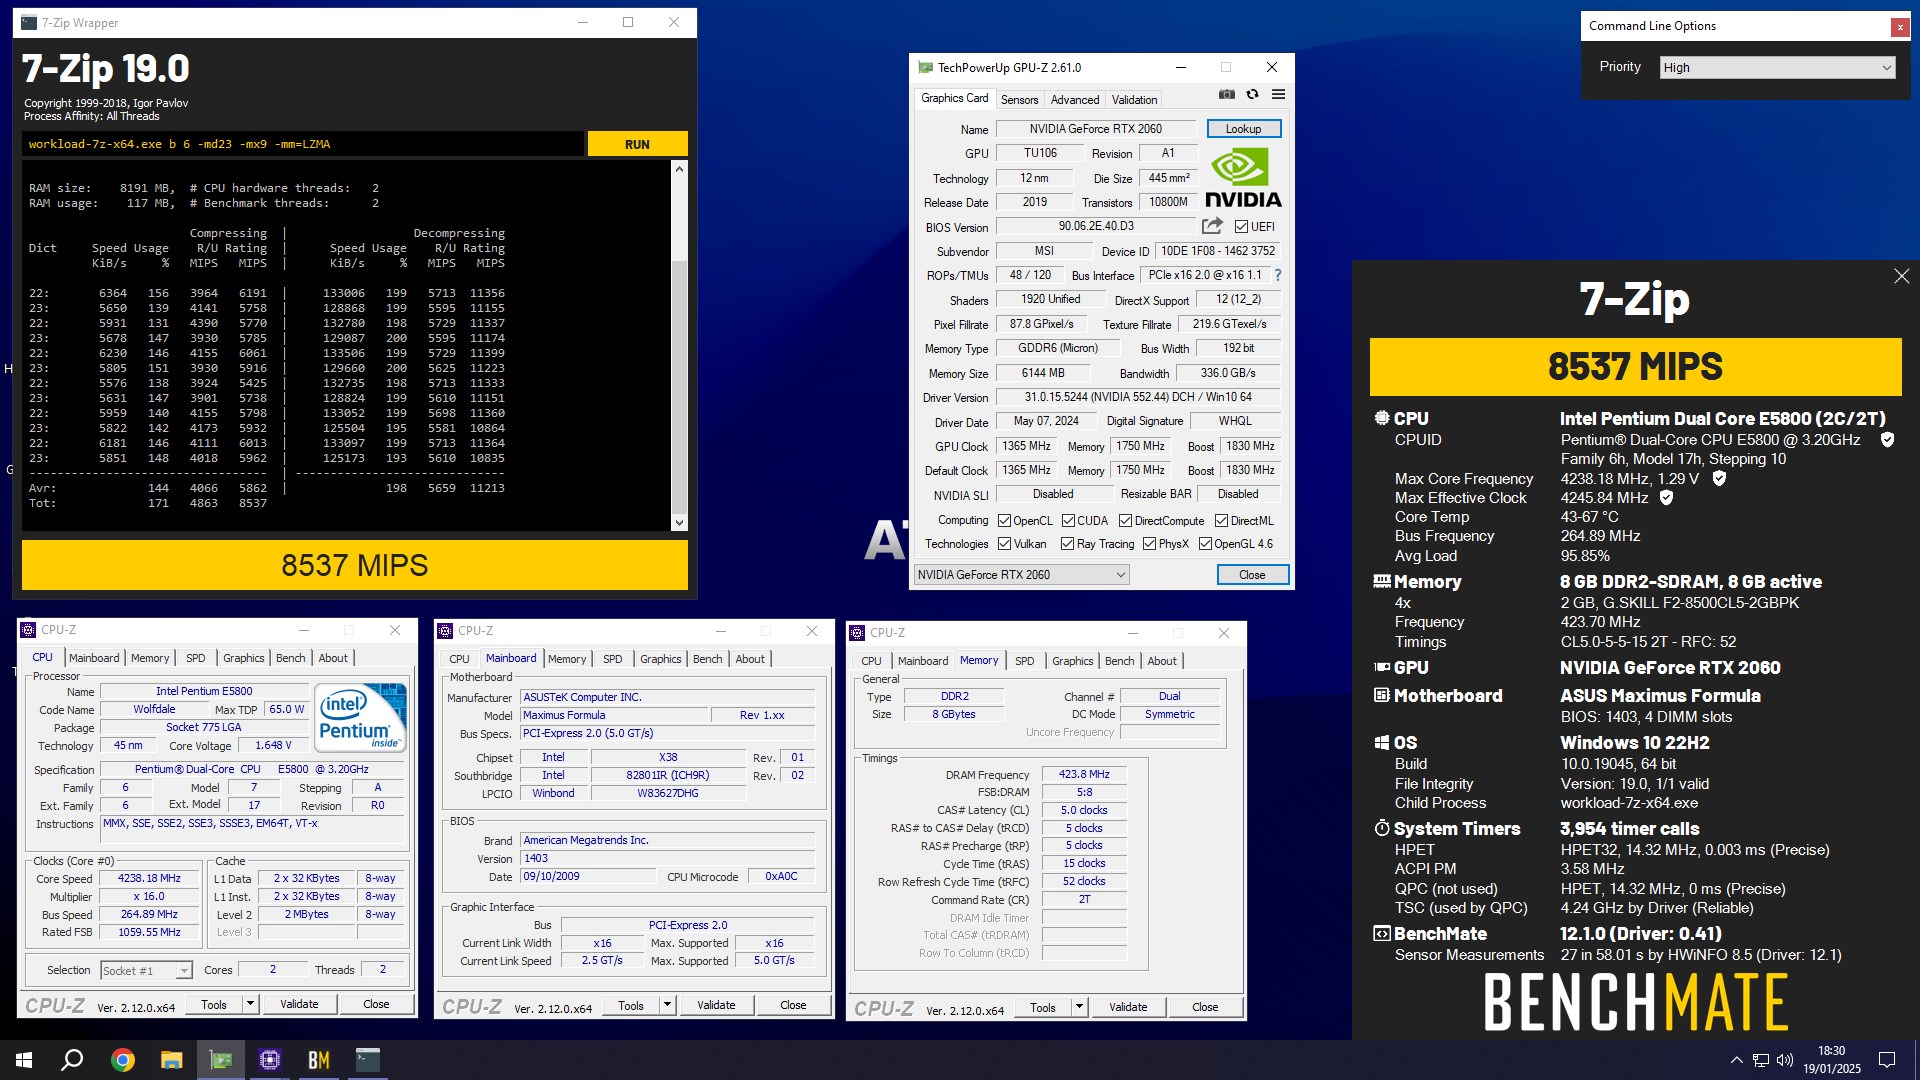Open Tools dropdown arrow in CPU tab window

click(250, 1004)
